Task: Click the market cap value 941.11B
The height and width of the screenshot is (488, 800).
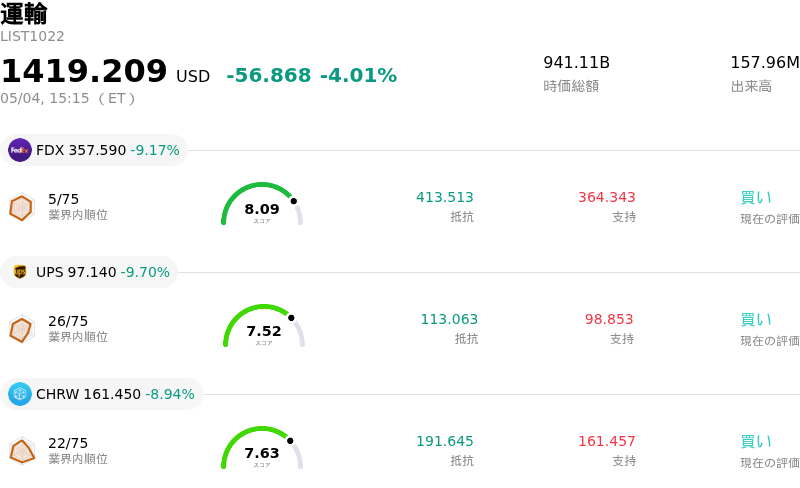Action: (577, 62)
